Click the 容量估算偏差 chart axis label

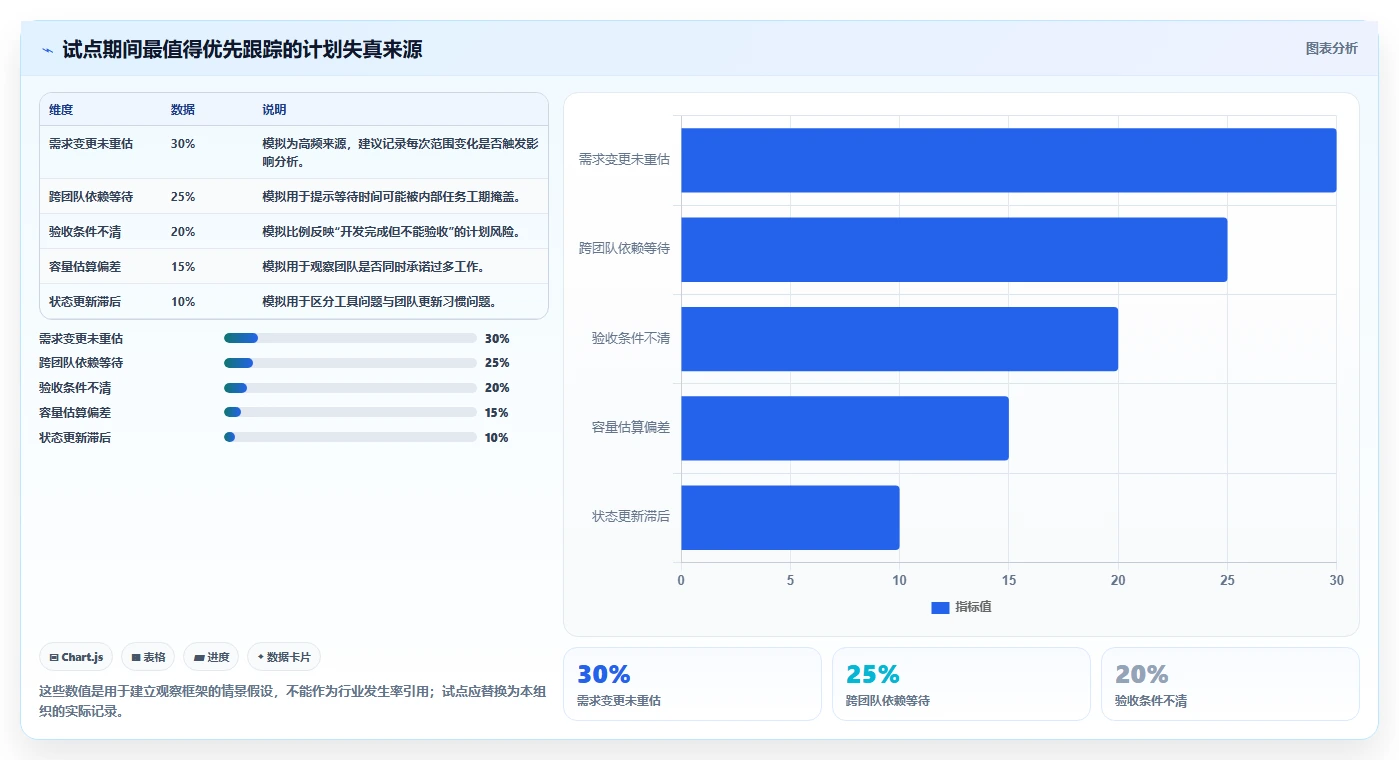click(630, 427)
